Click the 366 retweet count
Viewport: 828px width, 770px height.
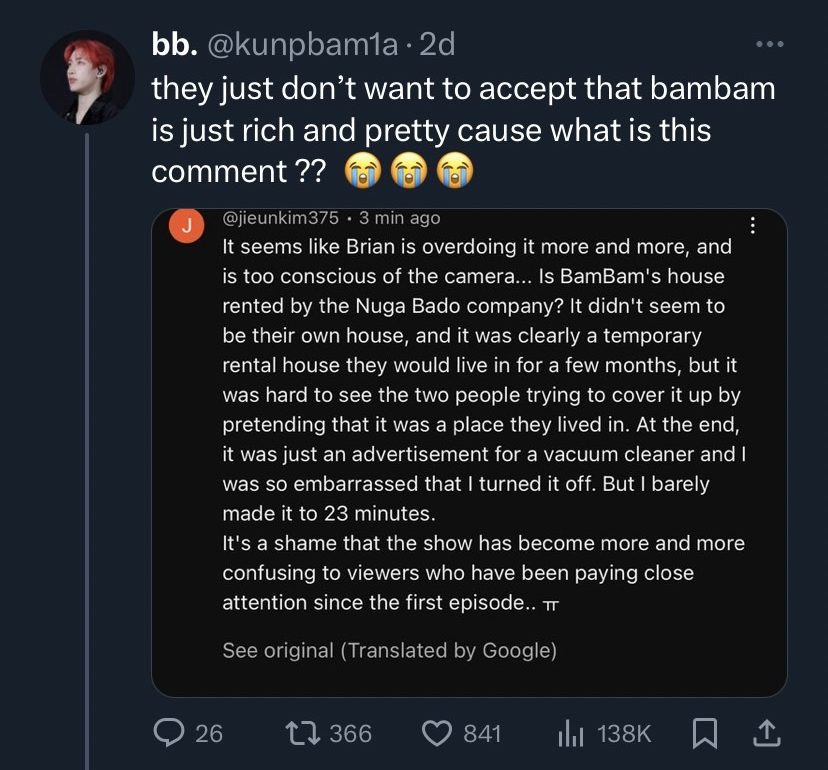(x=351, y=734)
